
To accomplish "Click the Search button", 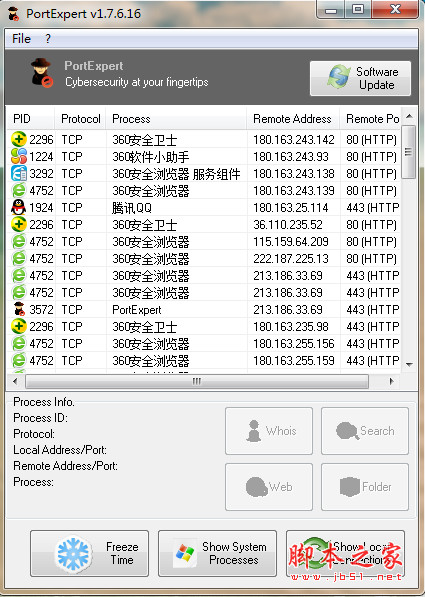I will tap(365, 431).
